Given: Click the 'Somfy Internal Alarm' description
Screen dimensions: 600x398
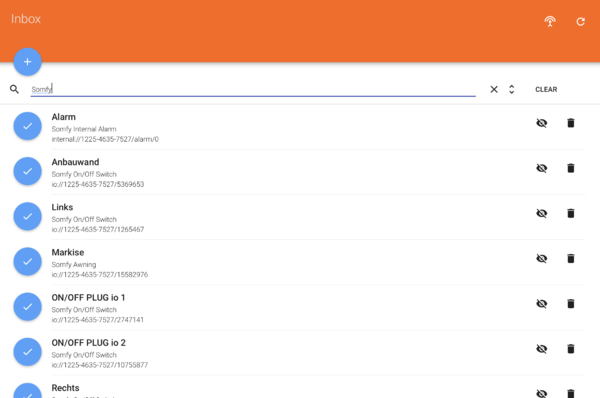Looking at the screenshot, I should coord(84,129).
